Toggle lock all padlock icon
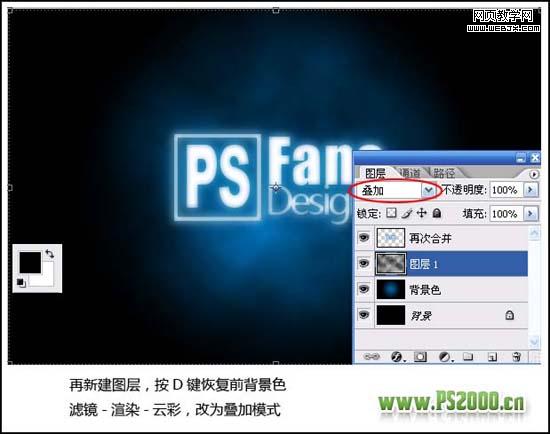This screenshot has height=434, width=550. 437,213
